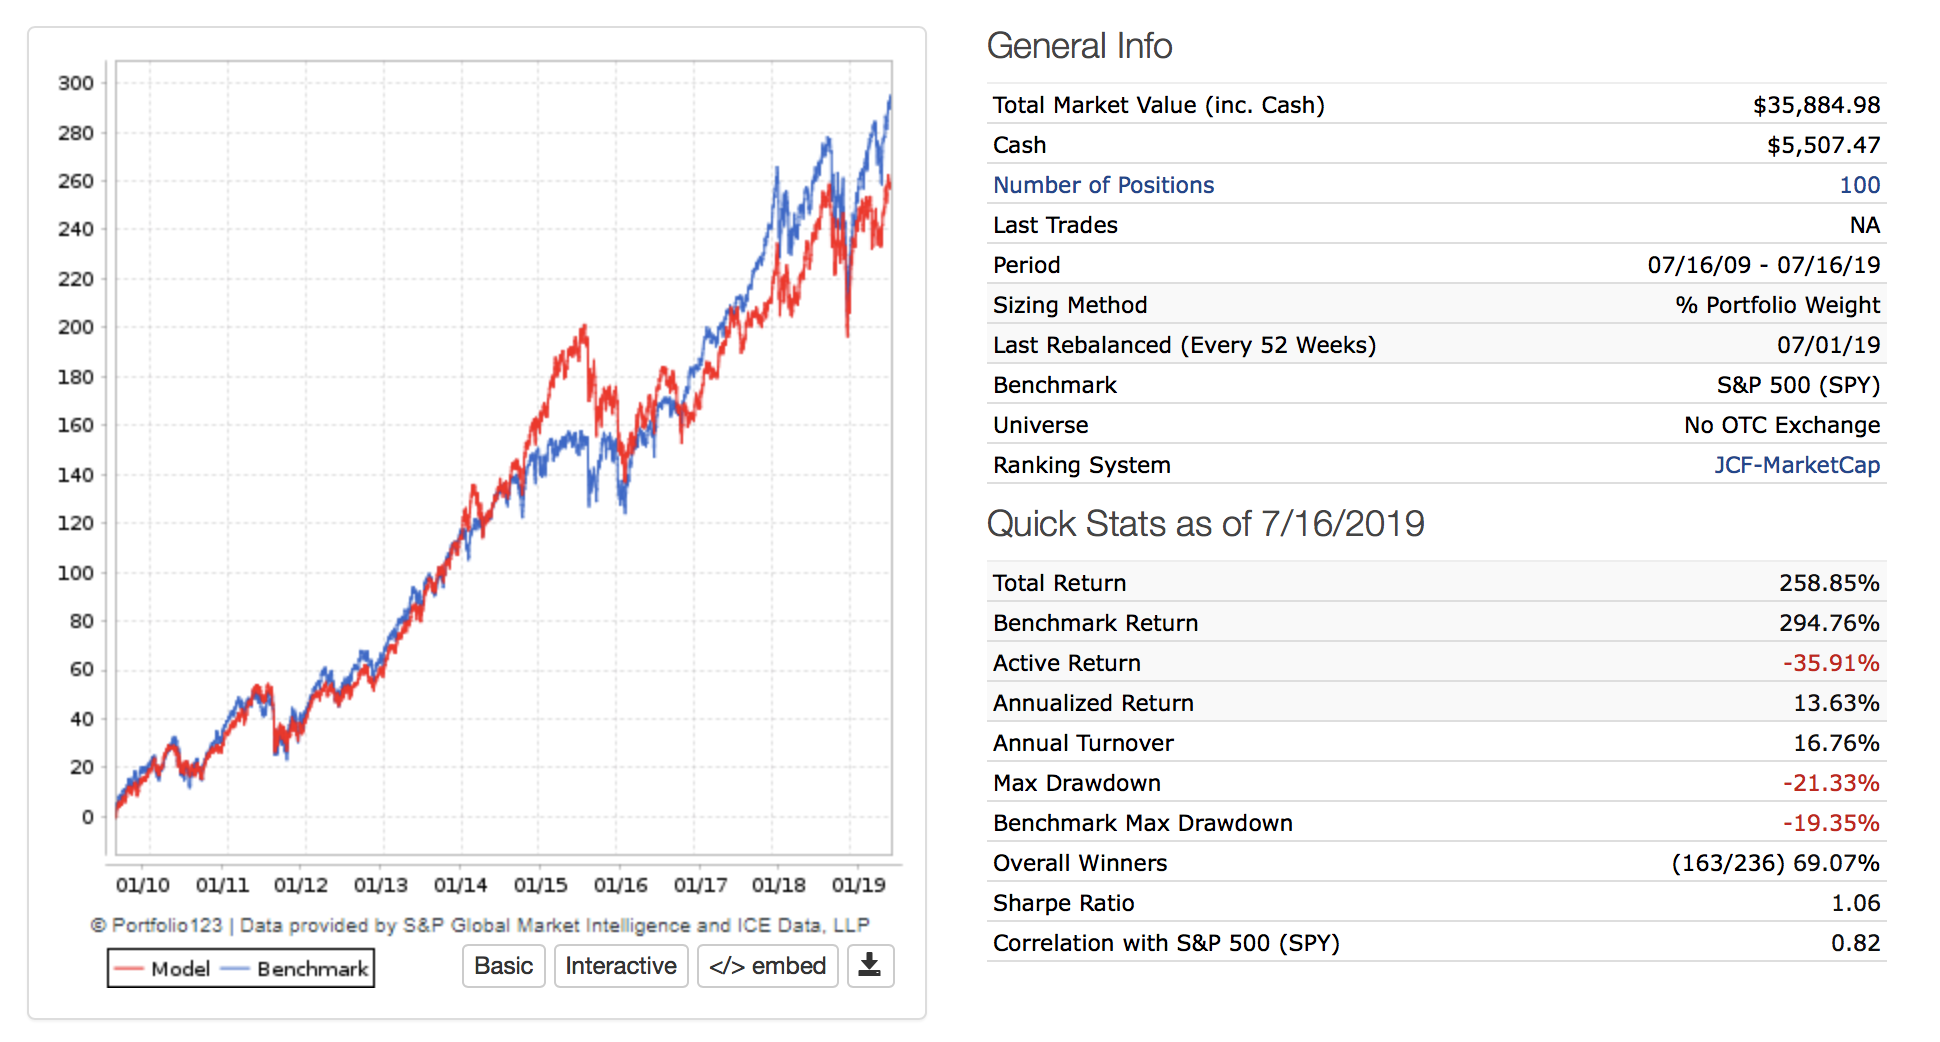Click the Period date range 07/16/09 - 07/16/19
The width and height of the screenshot is (1940, 1042).
(x=1763, y=265)
